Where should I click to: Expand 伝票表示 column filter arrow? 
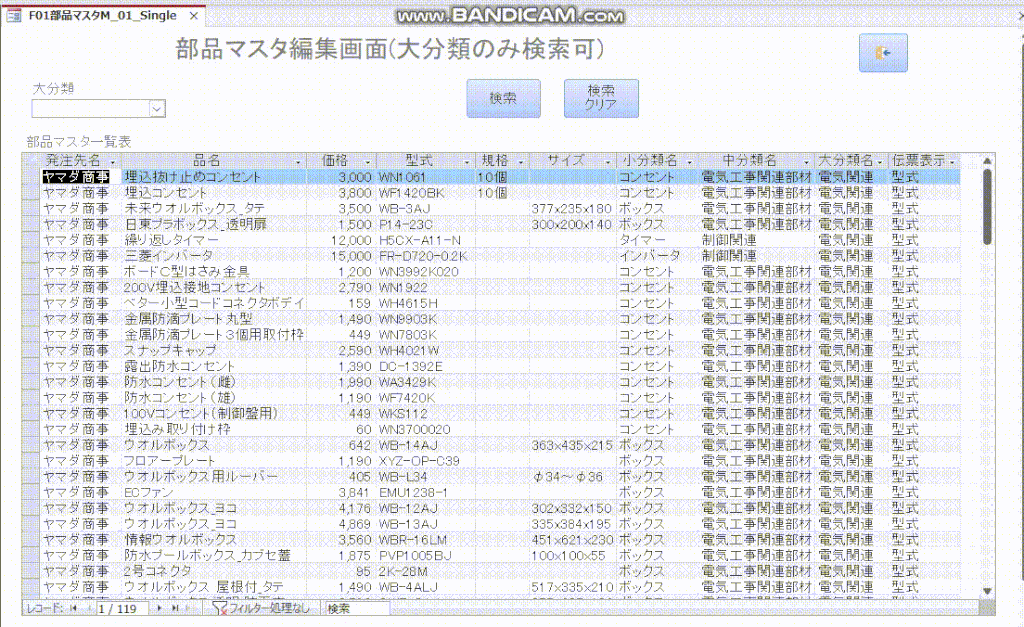pyautogui.click(x=952, y=161)
